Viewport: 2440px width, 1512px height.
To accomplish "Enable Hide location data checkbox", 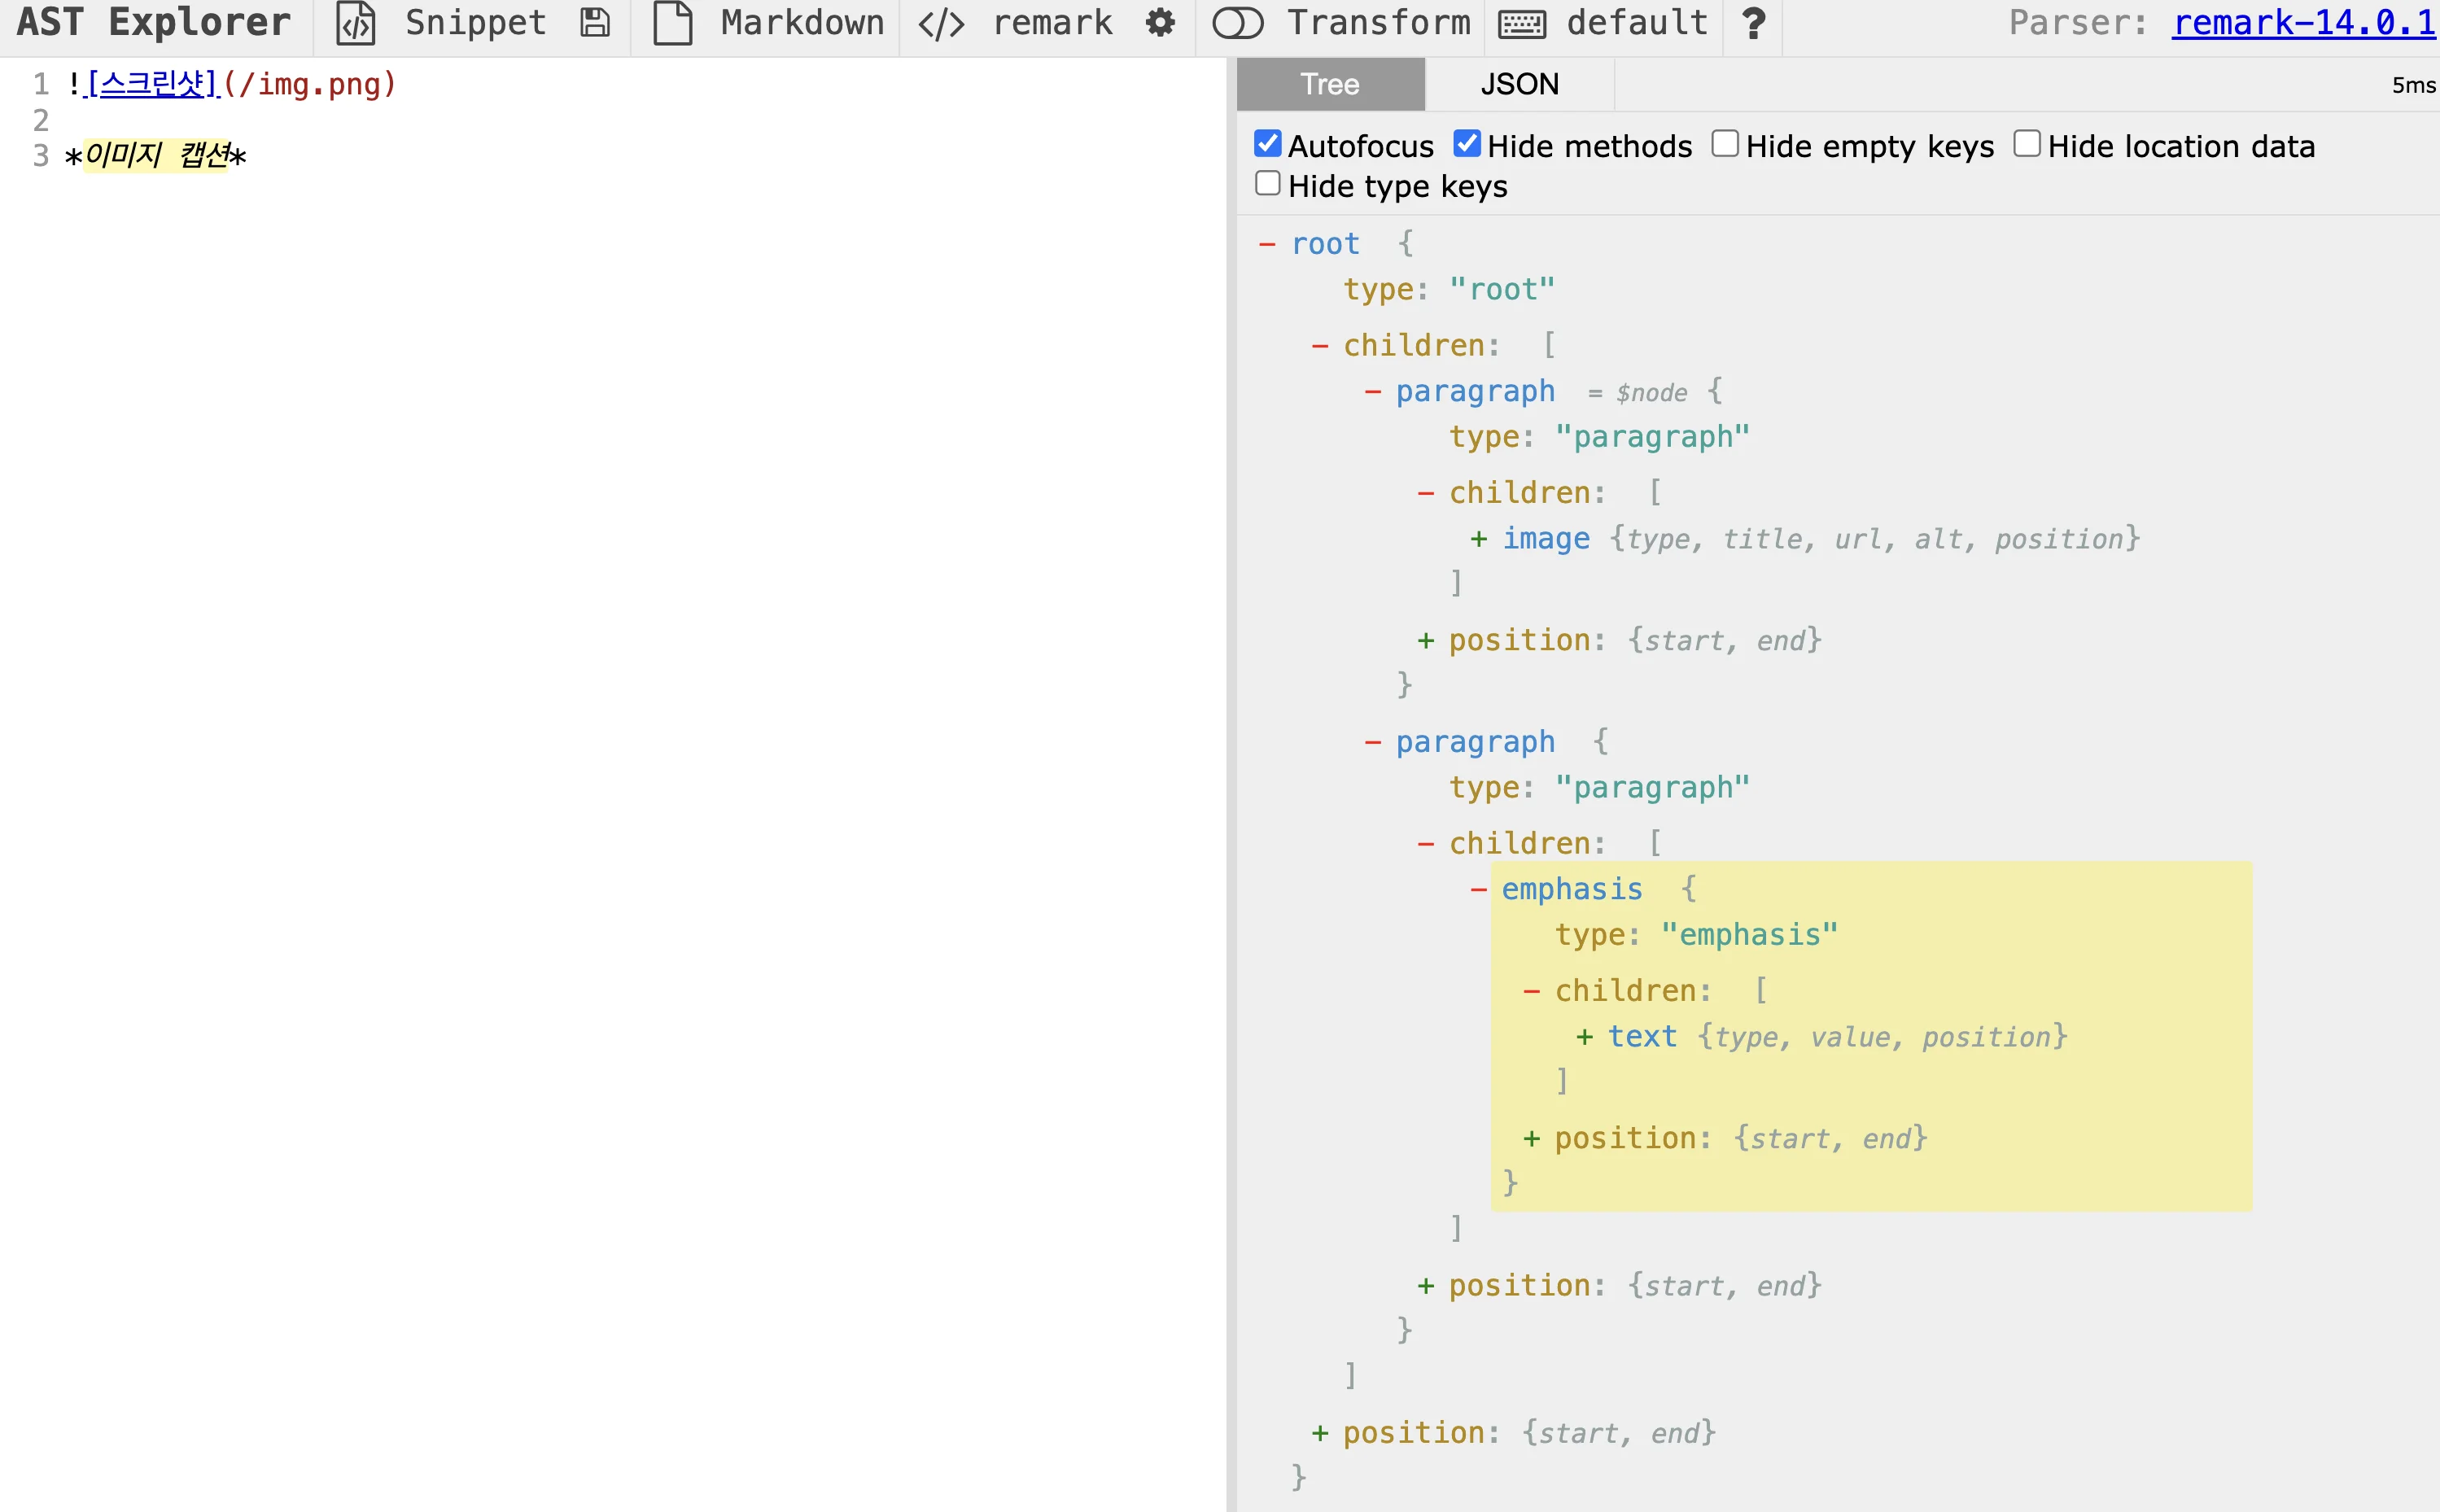I will 2026,144.
